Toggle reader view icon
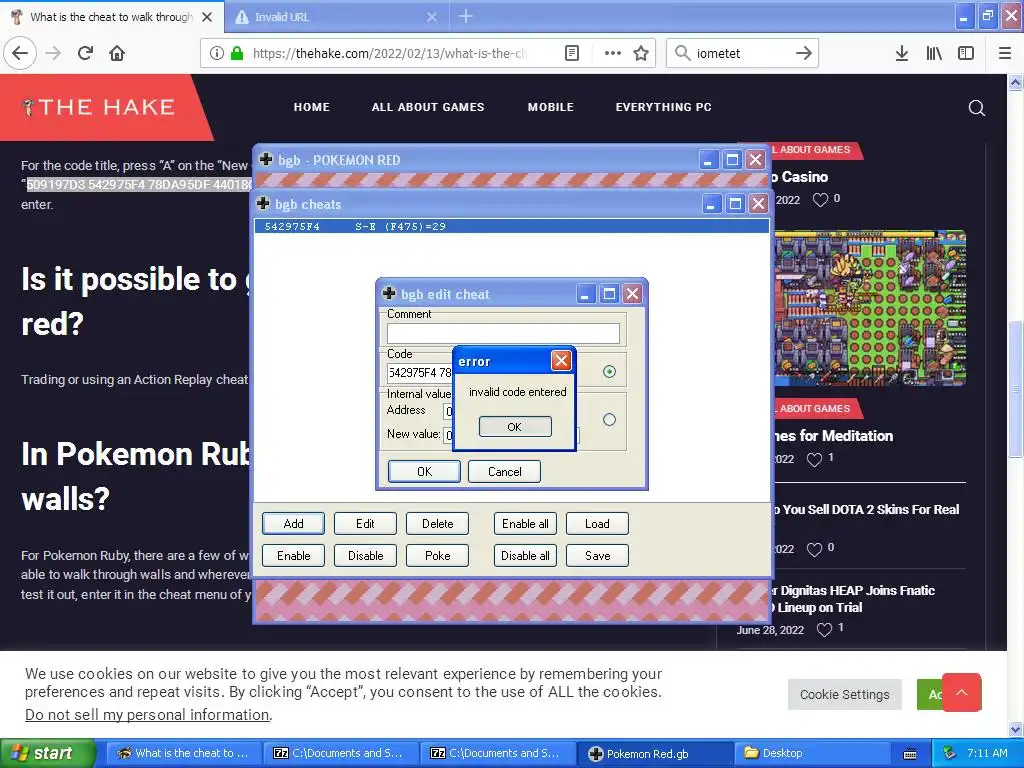This screenshot has width=1024, height=768. tap(571, 53)
